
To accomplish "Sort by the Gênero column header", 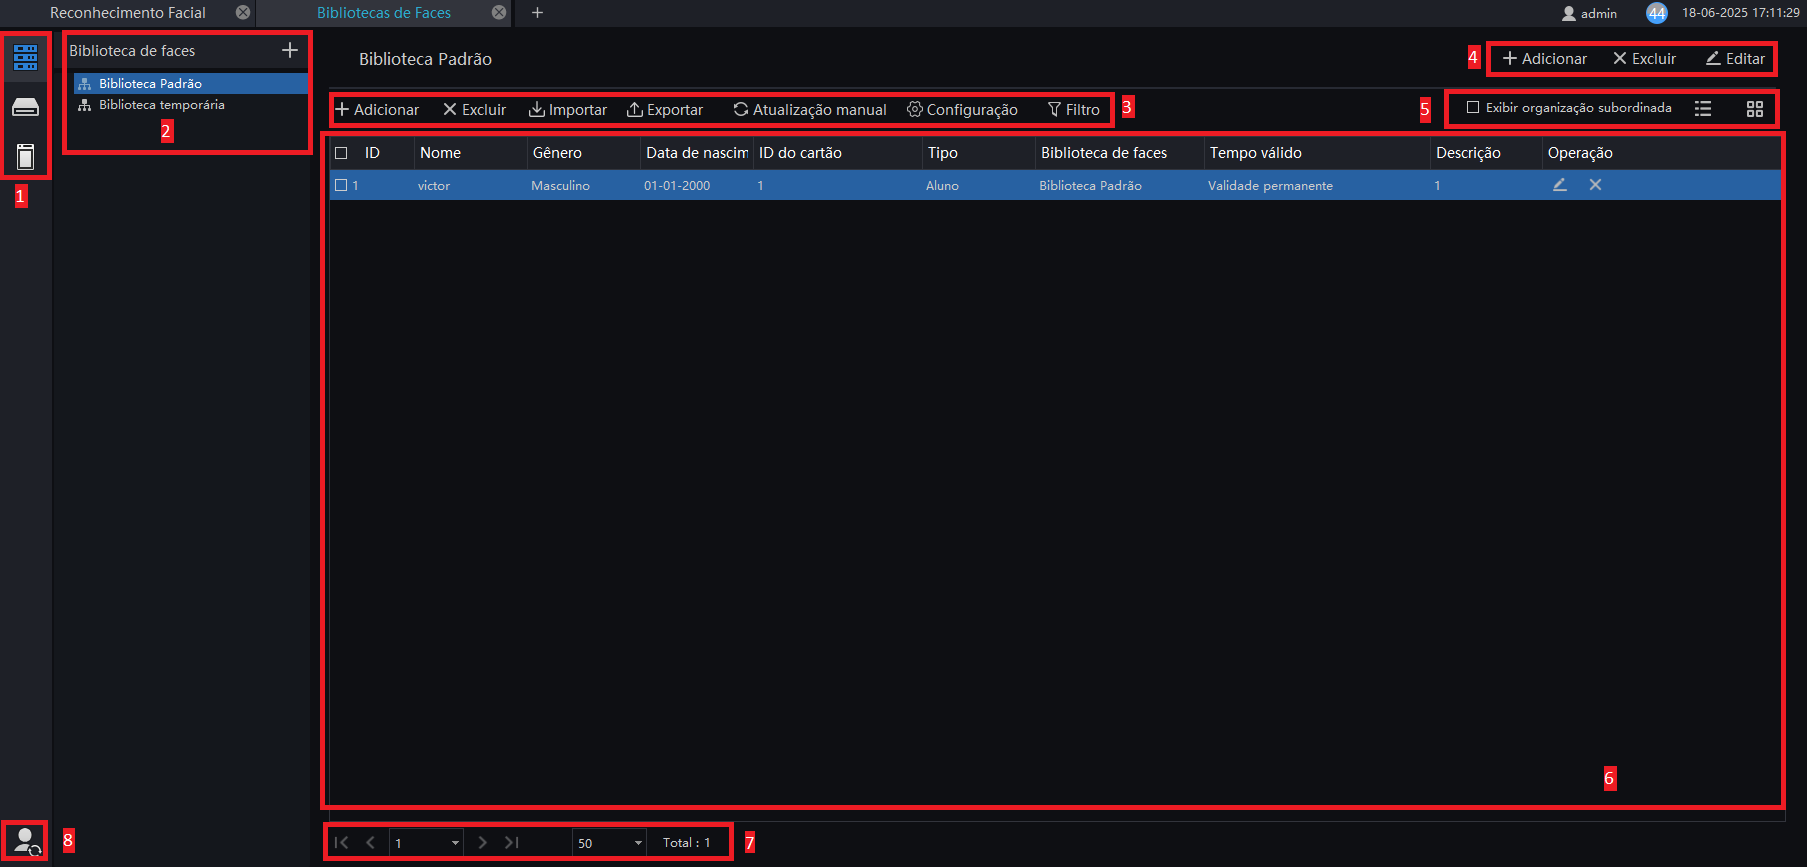I will click(x=557, y=153).
